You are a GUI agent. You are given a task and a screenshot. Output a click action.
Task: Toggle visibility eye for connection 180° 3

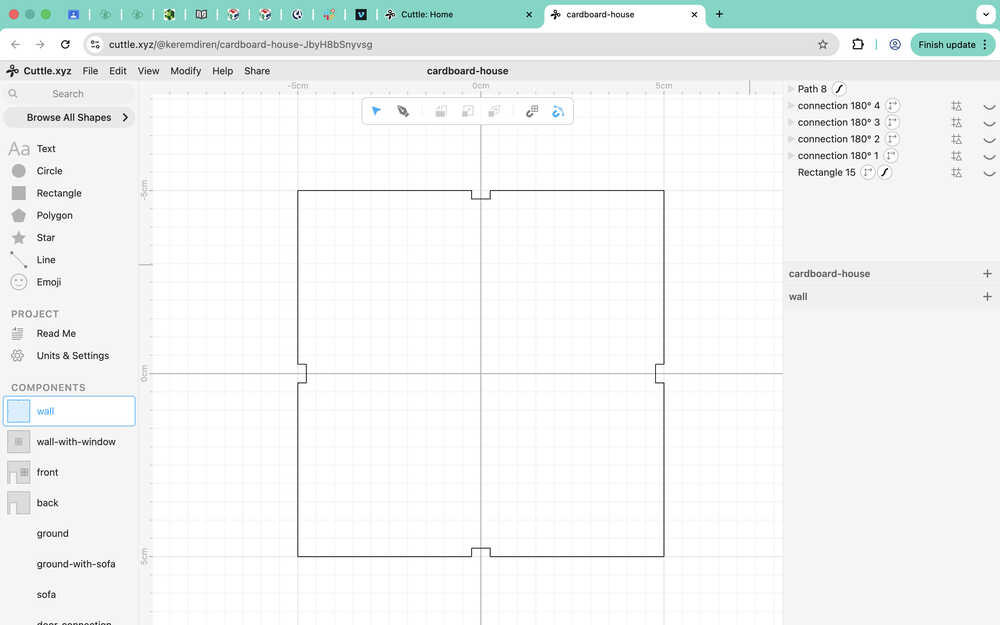click(989, 123)
